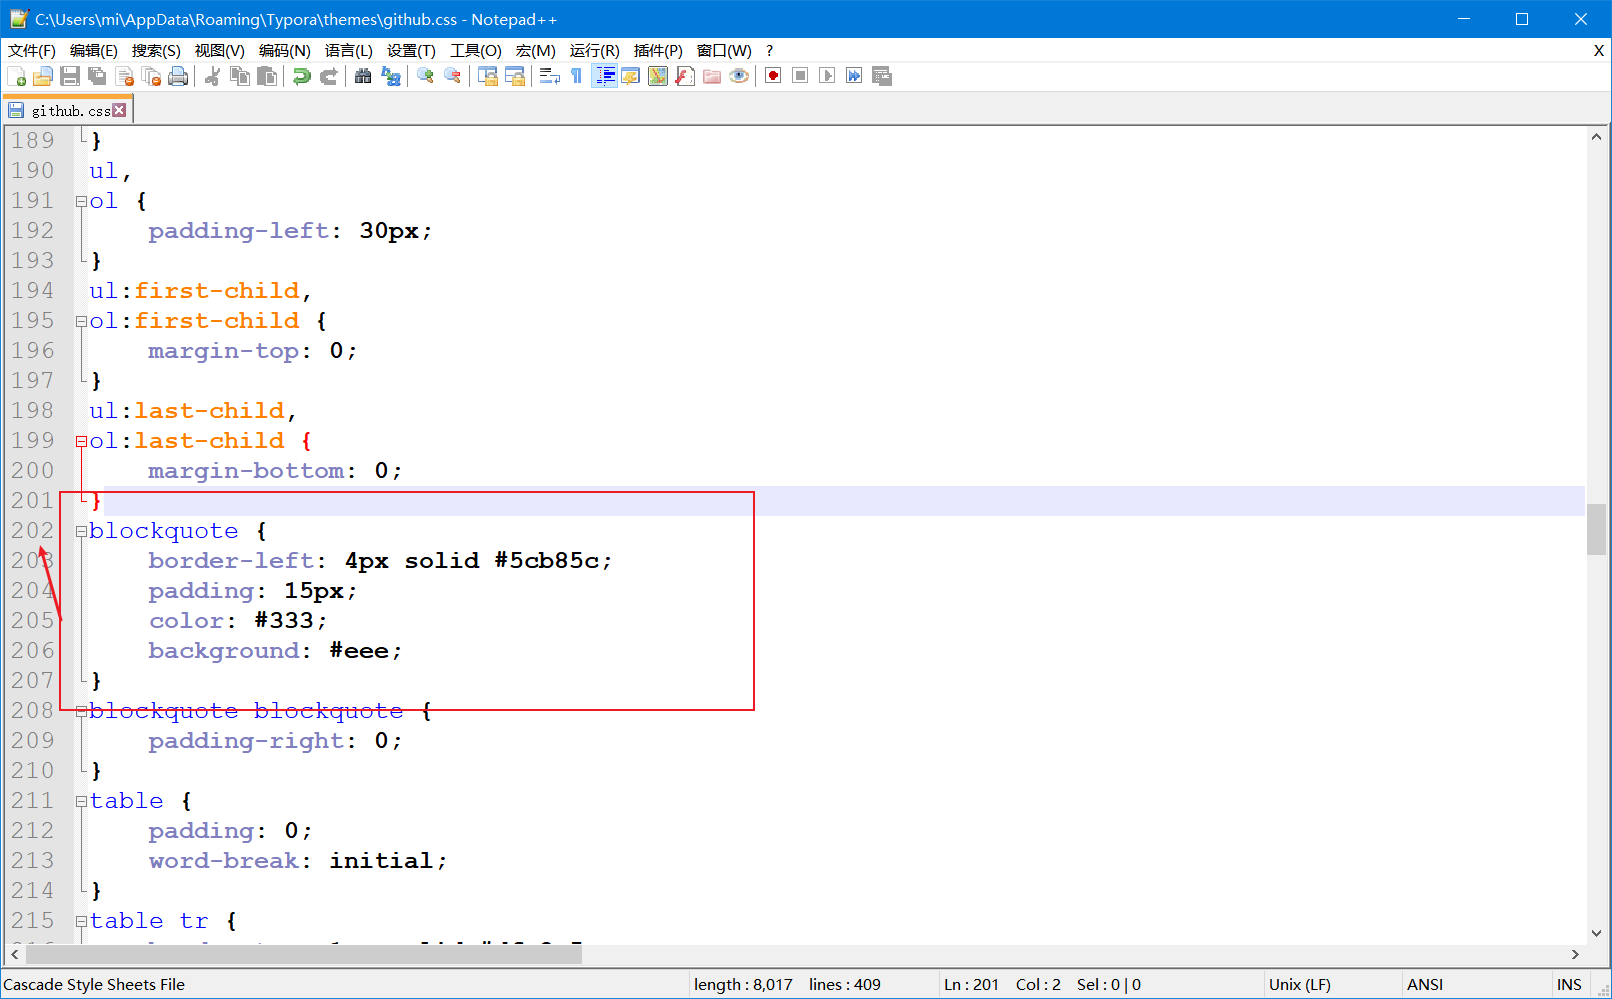Viewport: 1612px width, 999px height.
Task: Open the 语言(L) menu
Action: point(349,50)
